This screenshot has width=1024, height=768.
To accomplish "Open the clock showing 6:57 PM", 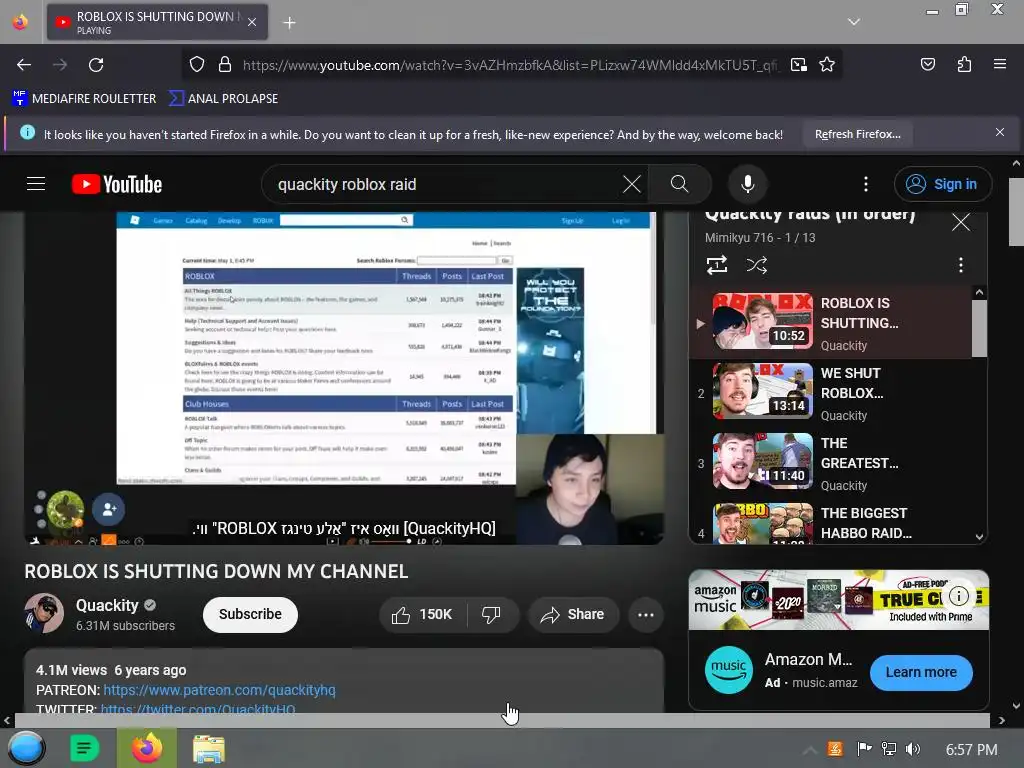I will point(971,750).
